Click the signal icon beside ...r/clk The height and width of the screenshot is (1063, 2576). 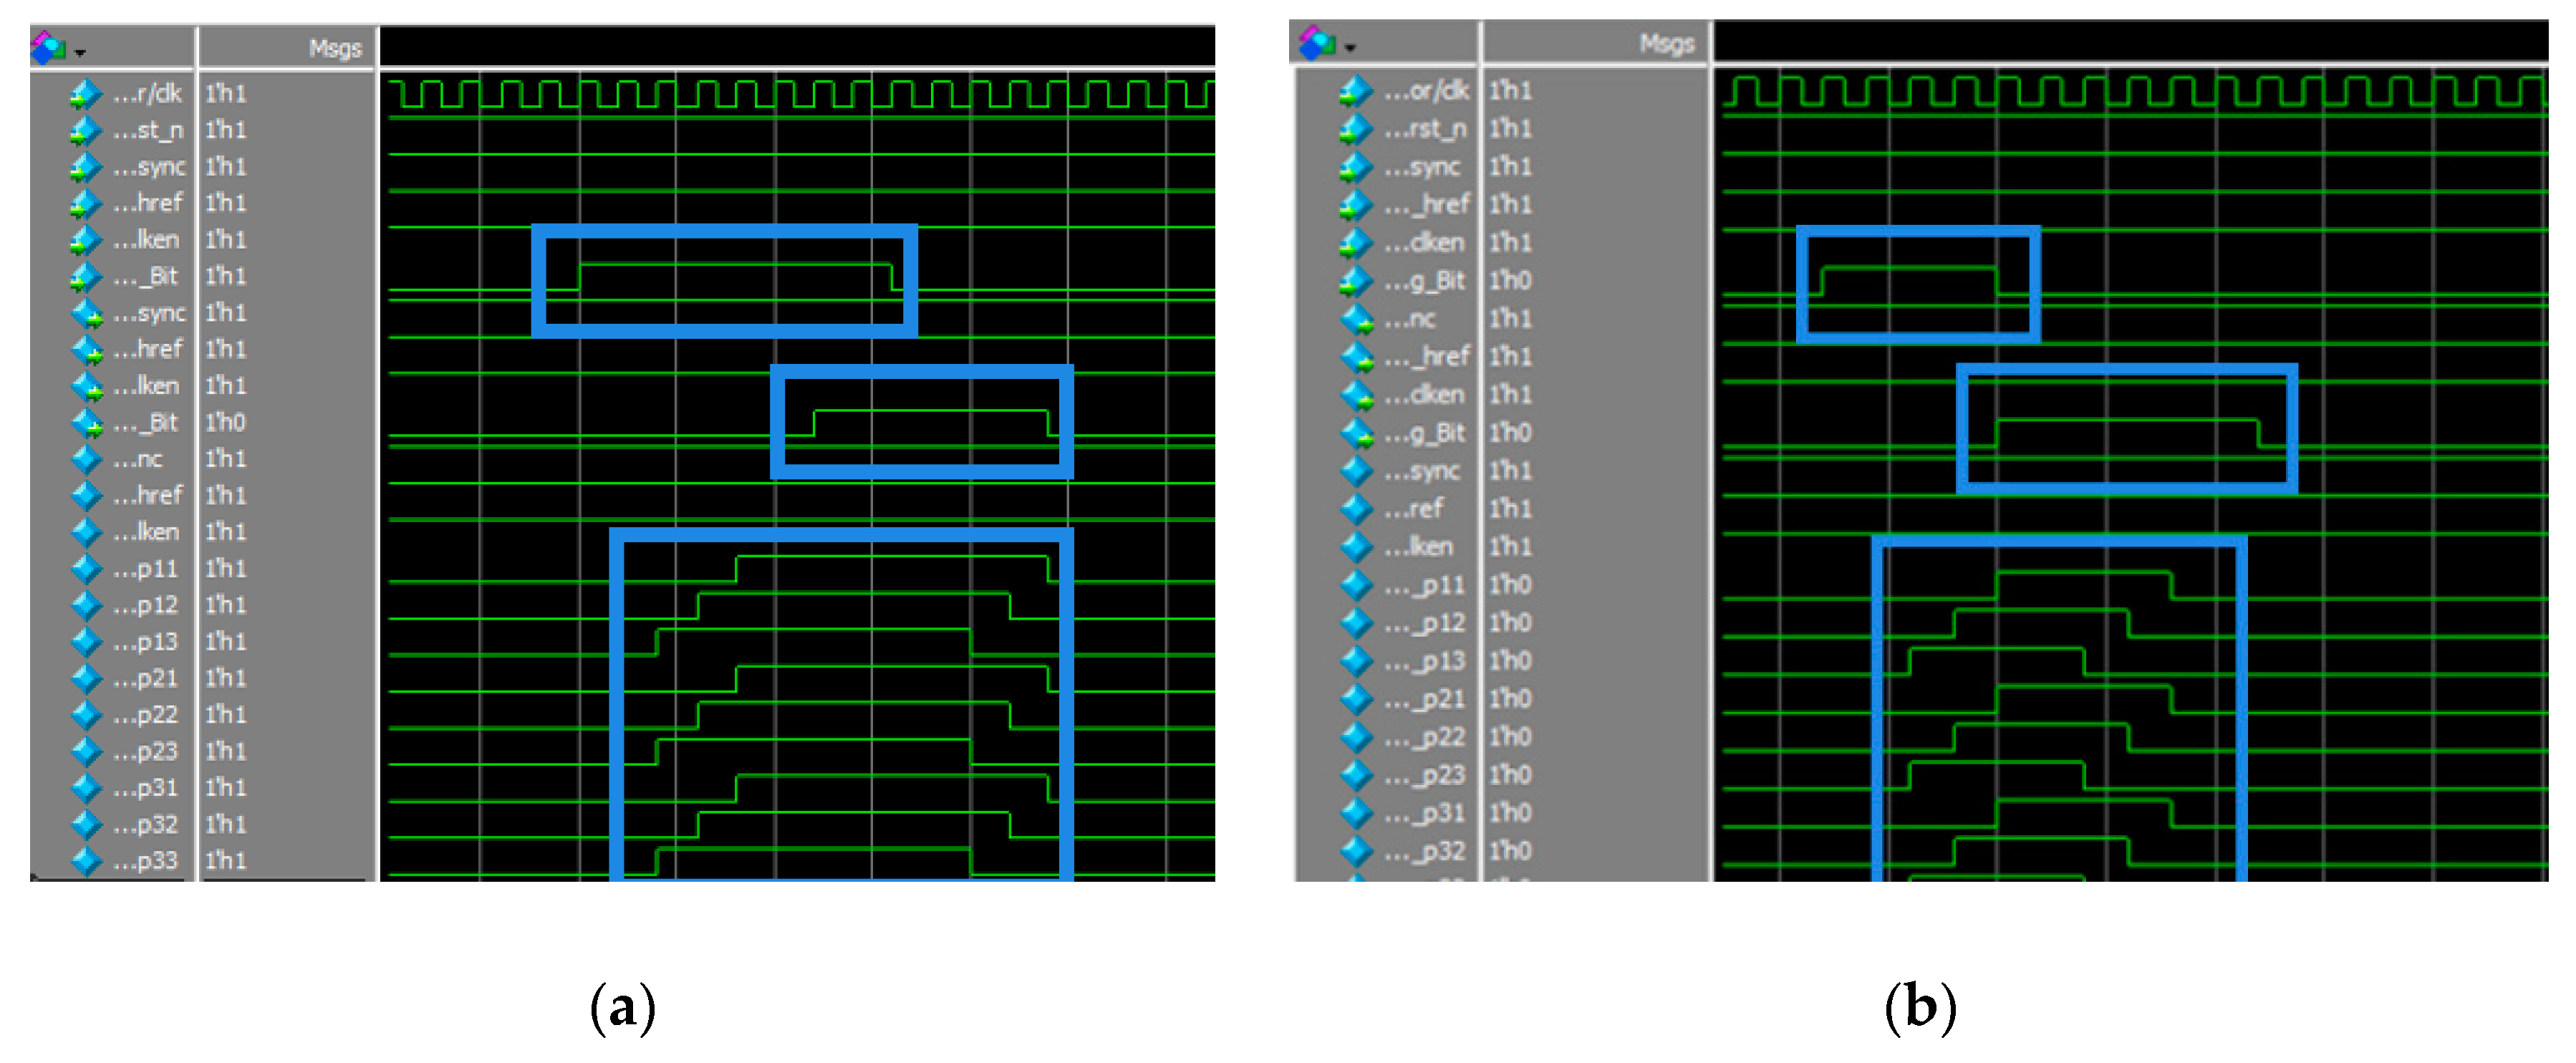(x=86, y=94)
